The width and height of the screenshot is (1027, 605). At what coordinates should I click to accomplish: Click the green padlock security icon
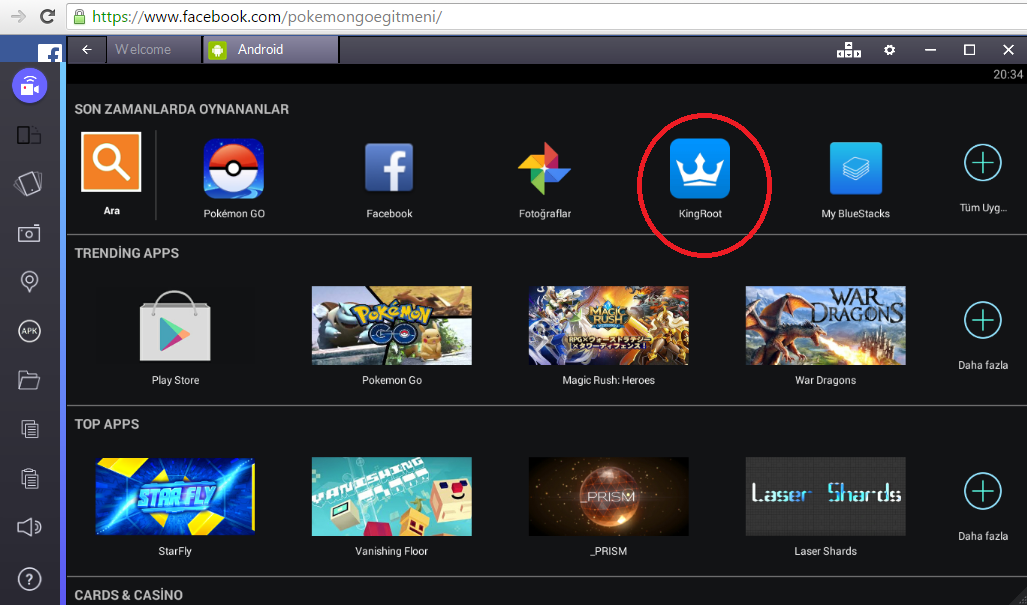(x=79, y=16)
